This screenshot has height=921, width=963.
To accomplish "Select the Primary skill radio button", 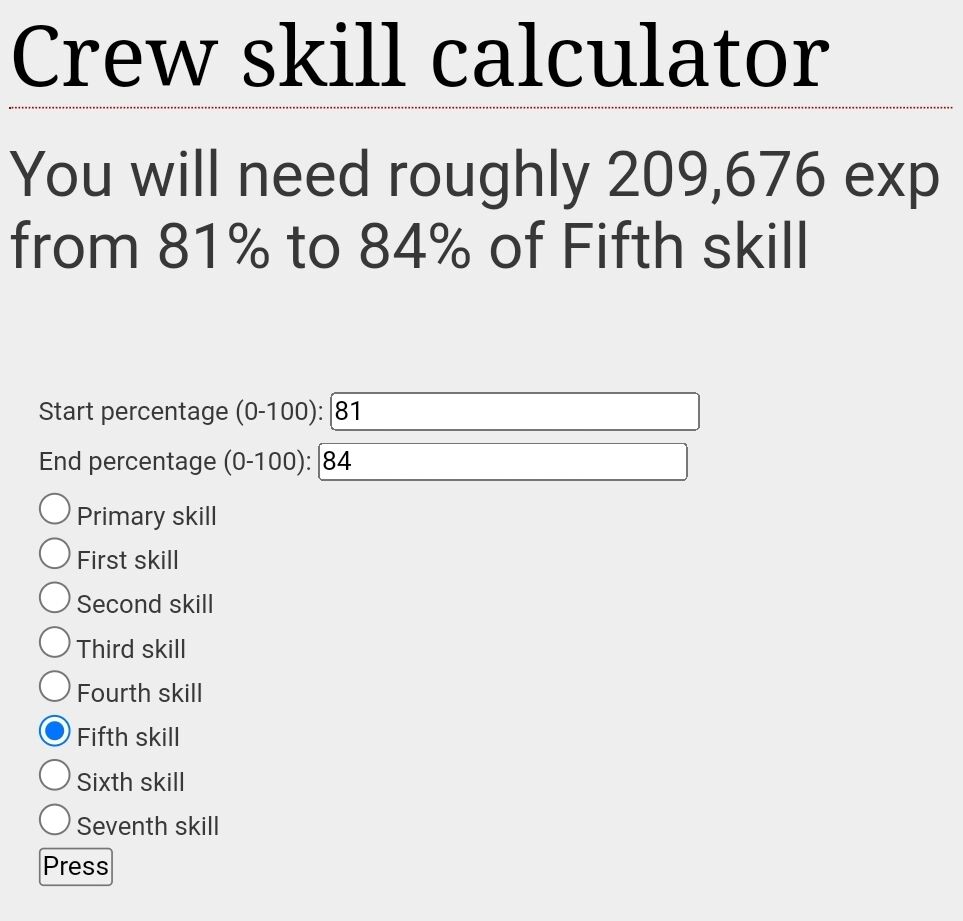I will point(55,509).
